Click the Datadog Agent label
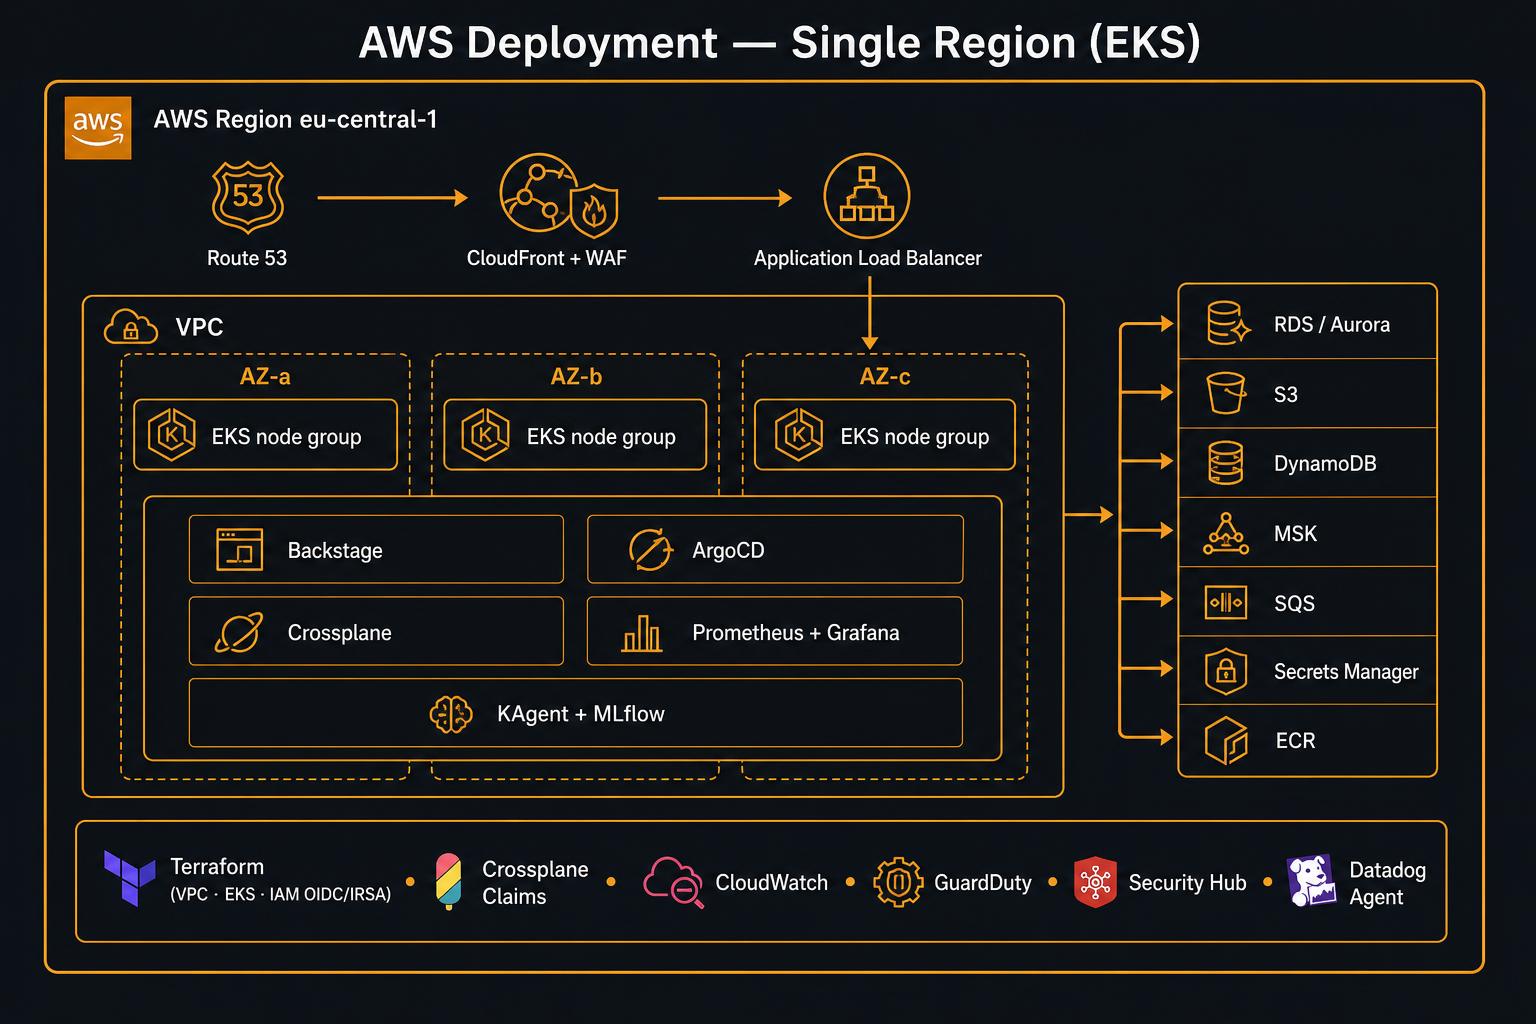Viewport: 1536px width, 1024px height. tap(1387, 883)
